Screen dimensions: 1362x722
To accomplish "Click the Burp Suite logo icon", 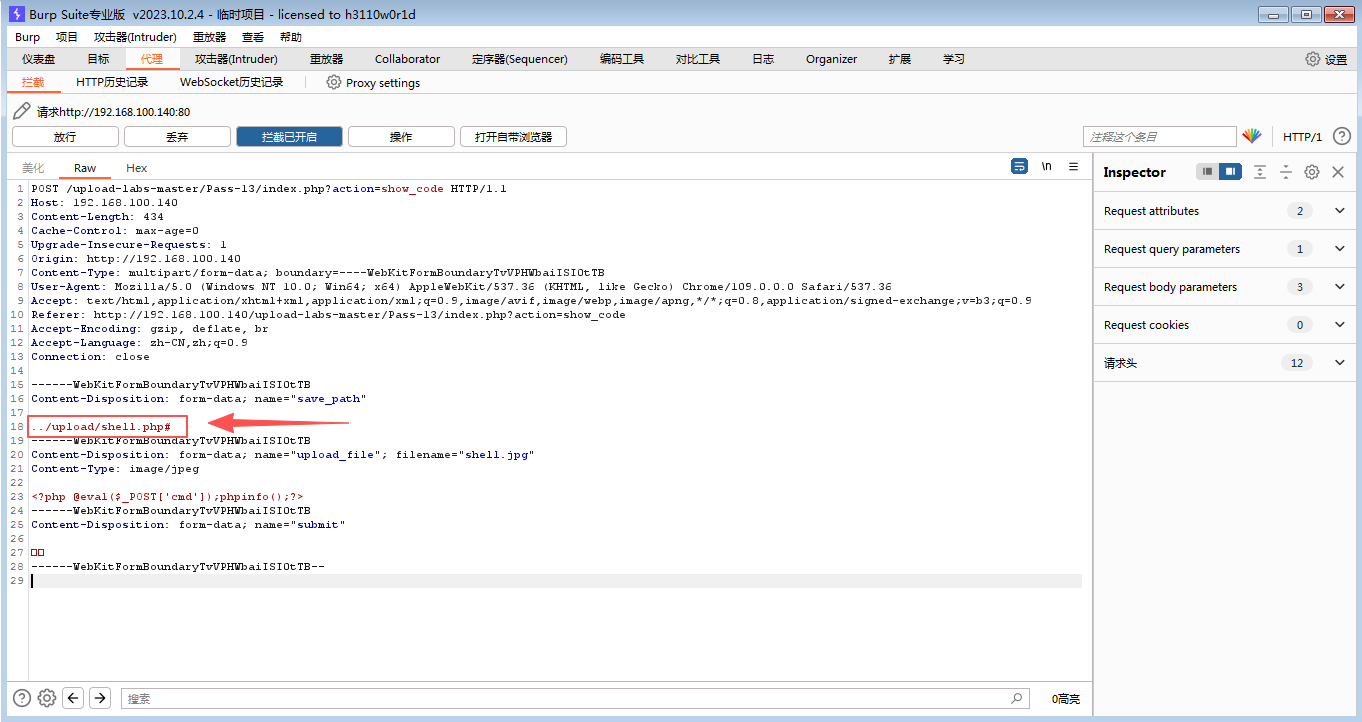I will click(17, 14).
